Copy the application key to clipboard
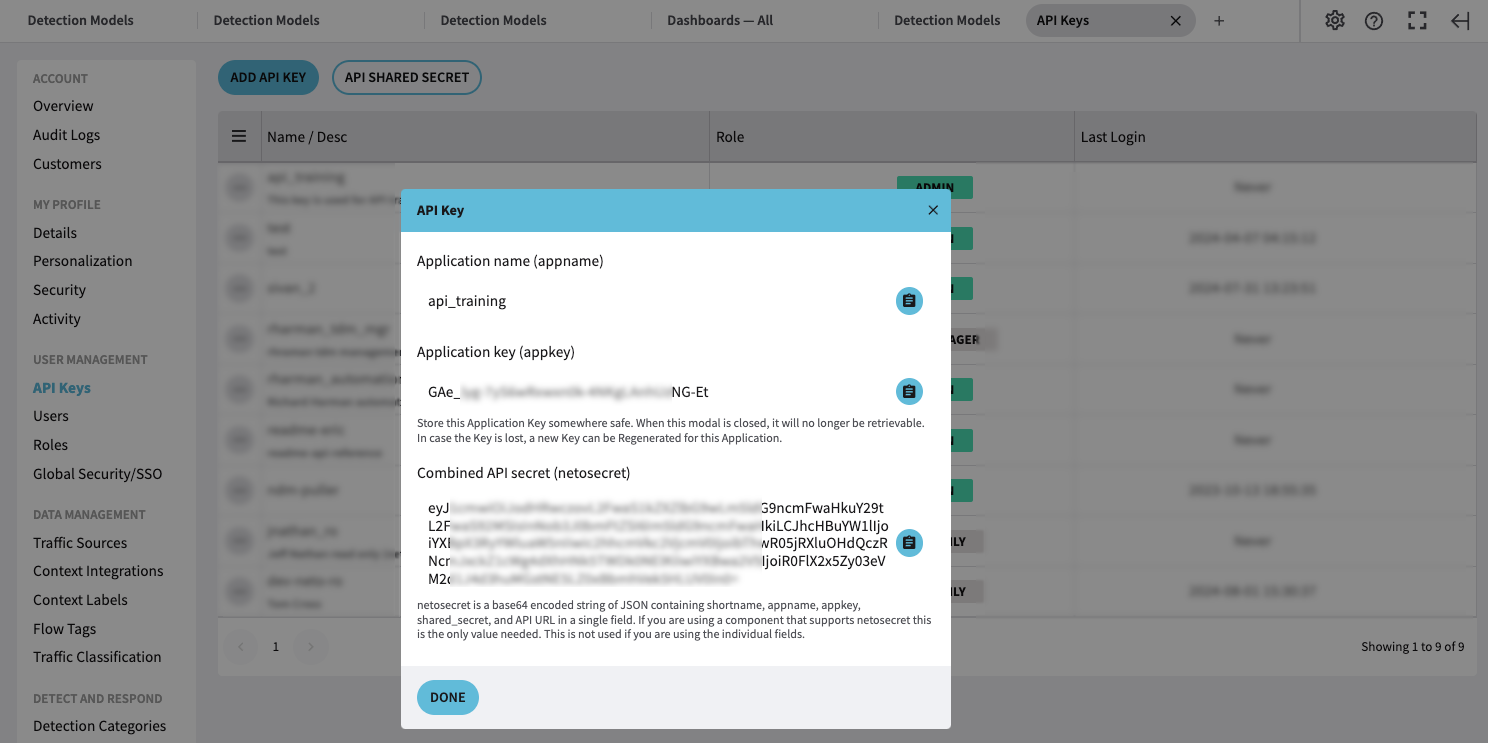 pos(908,392)
